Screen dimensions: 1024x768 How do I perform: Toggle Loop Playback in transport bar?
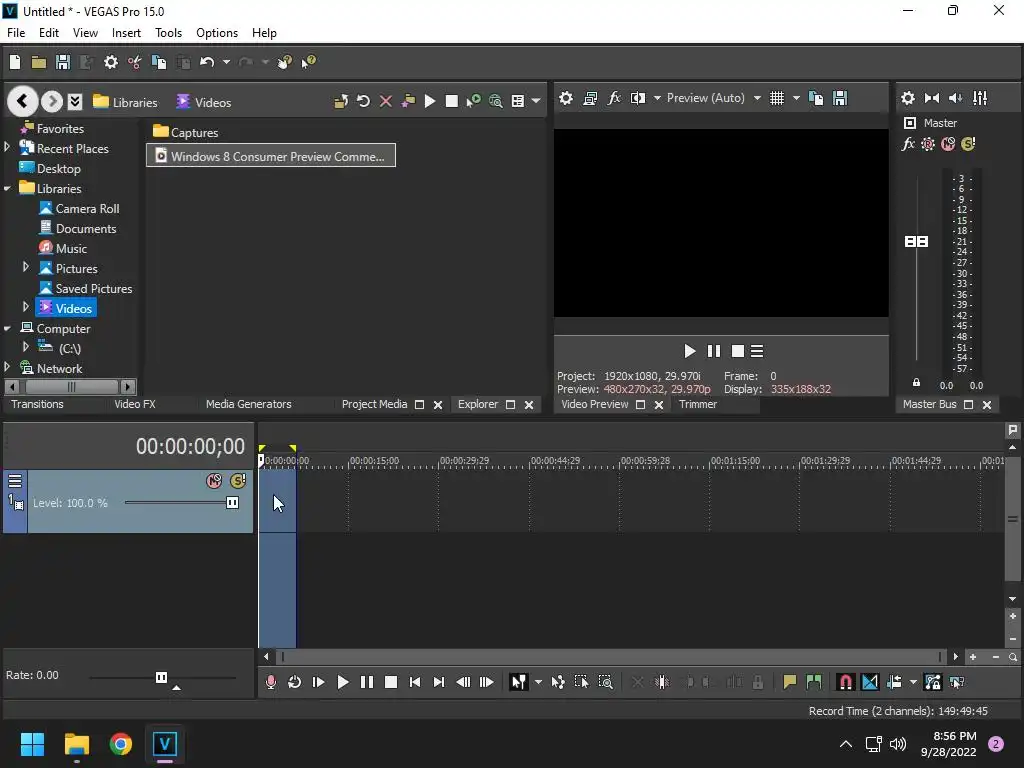[x=295, y=682]
